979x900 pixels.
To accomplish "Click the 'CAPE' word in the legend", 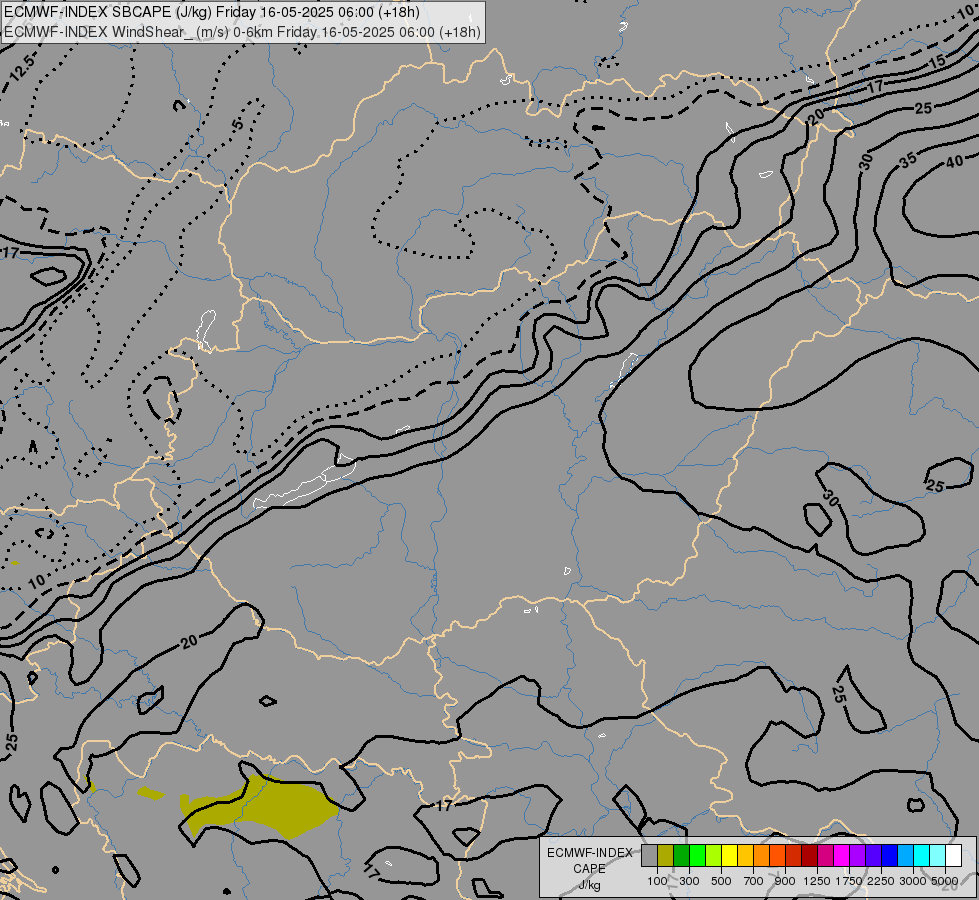I will pyautogui.click(x=589, y=868).
